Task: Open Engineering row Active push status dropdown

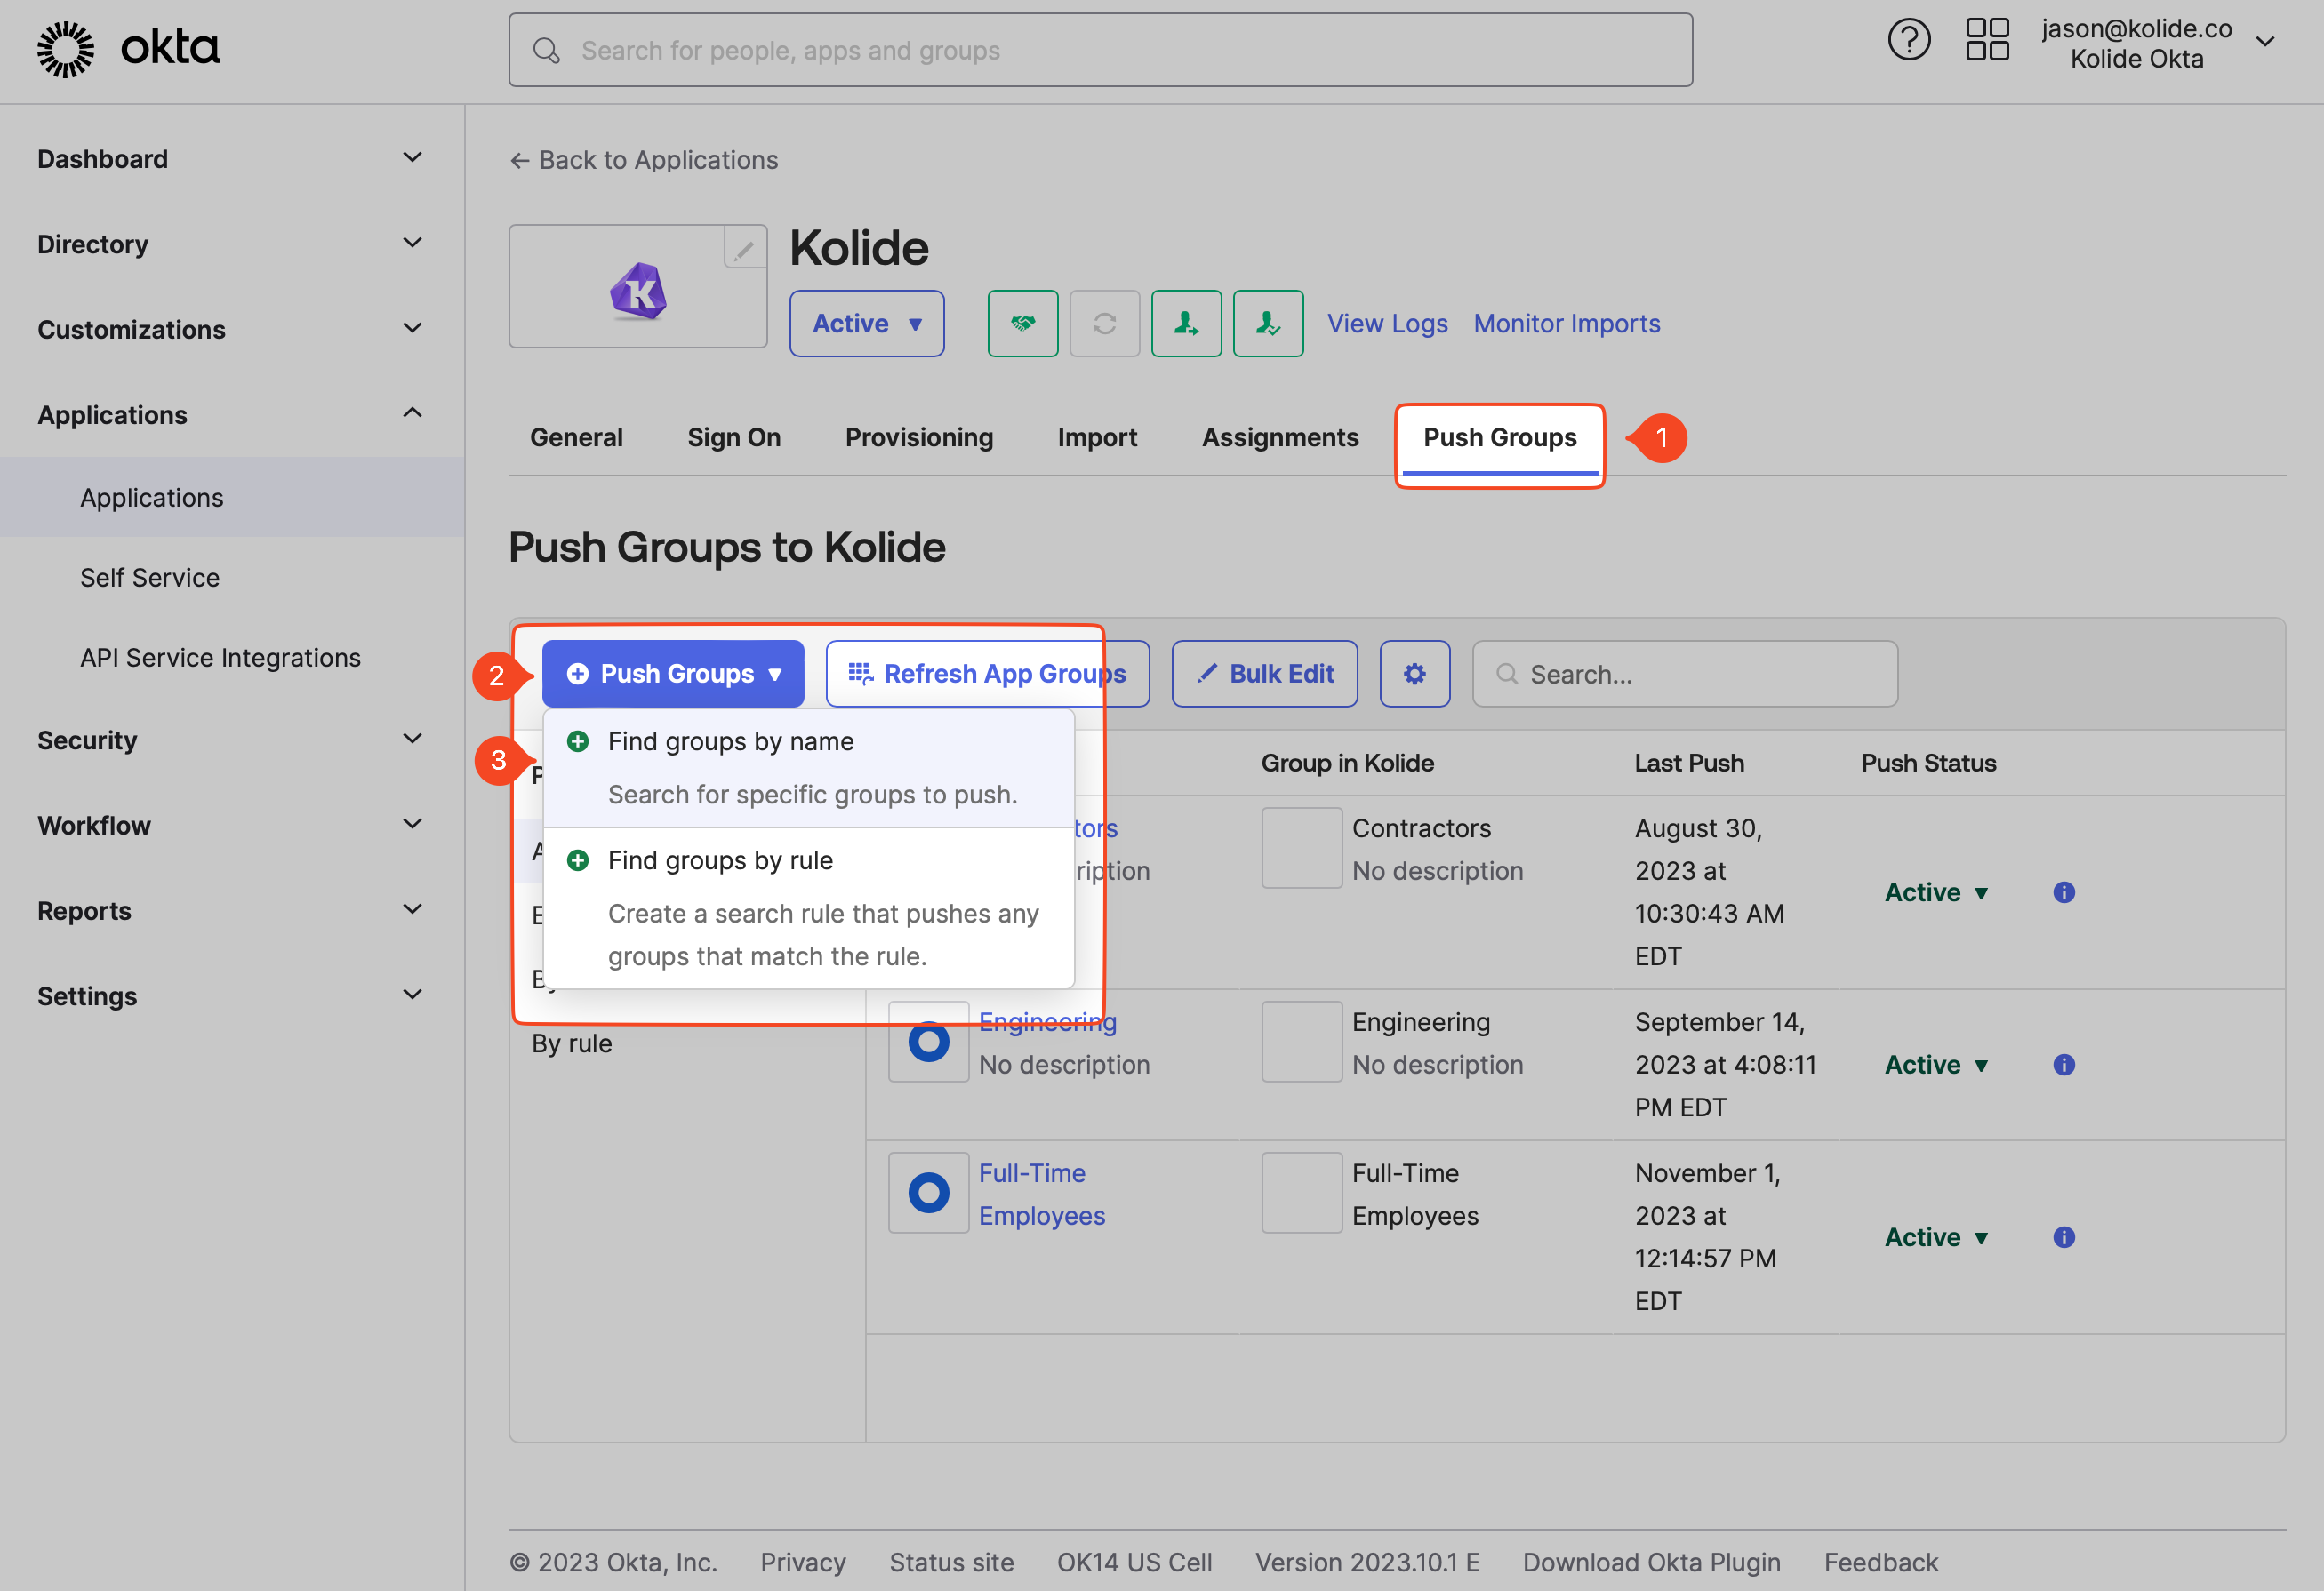Action: 1936,1065
